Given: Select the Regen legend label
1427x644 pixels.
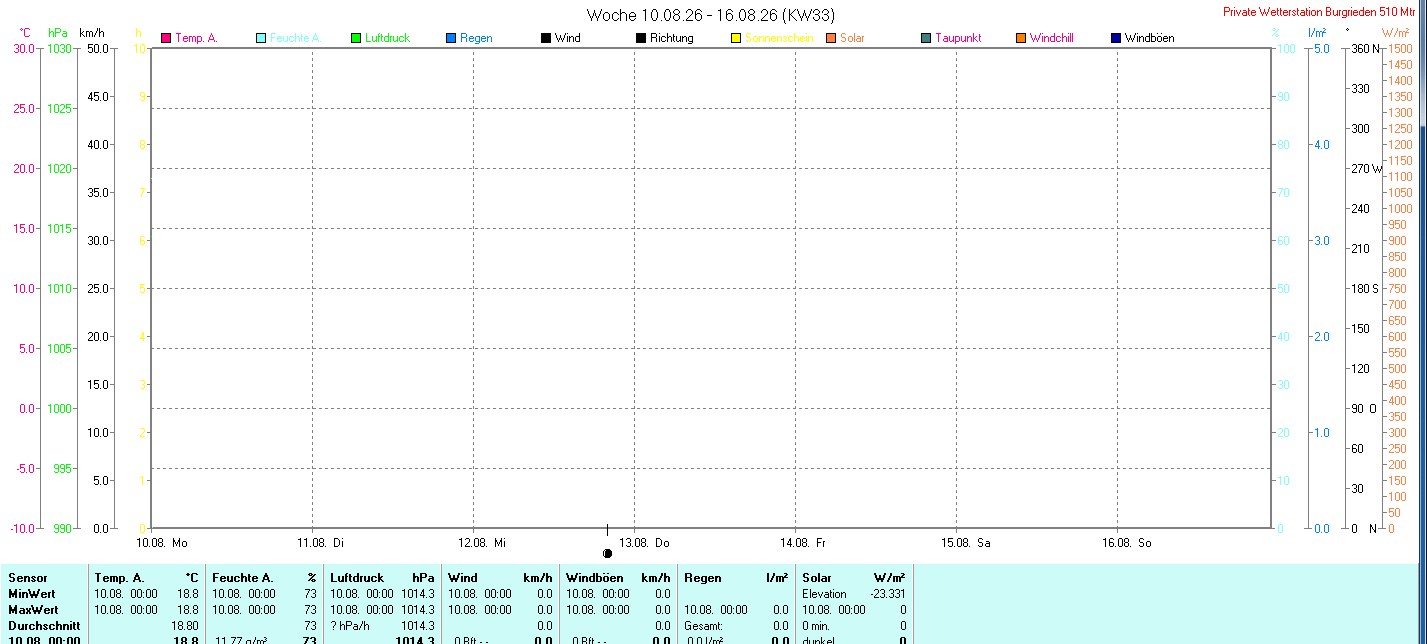Looking at the screenshot, I should point(475,38).
